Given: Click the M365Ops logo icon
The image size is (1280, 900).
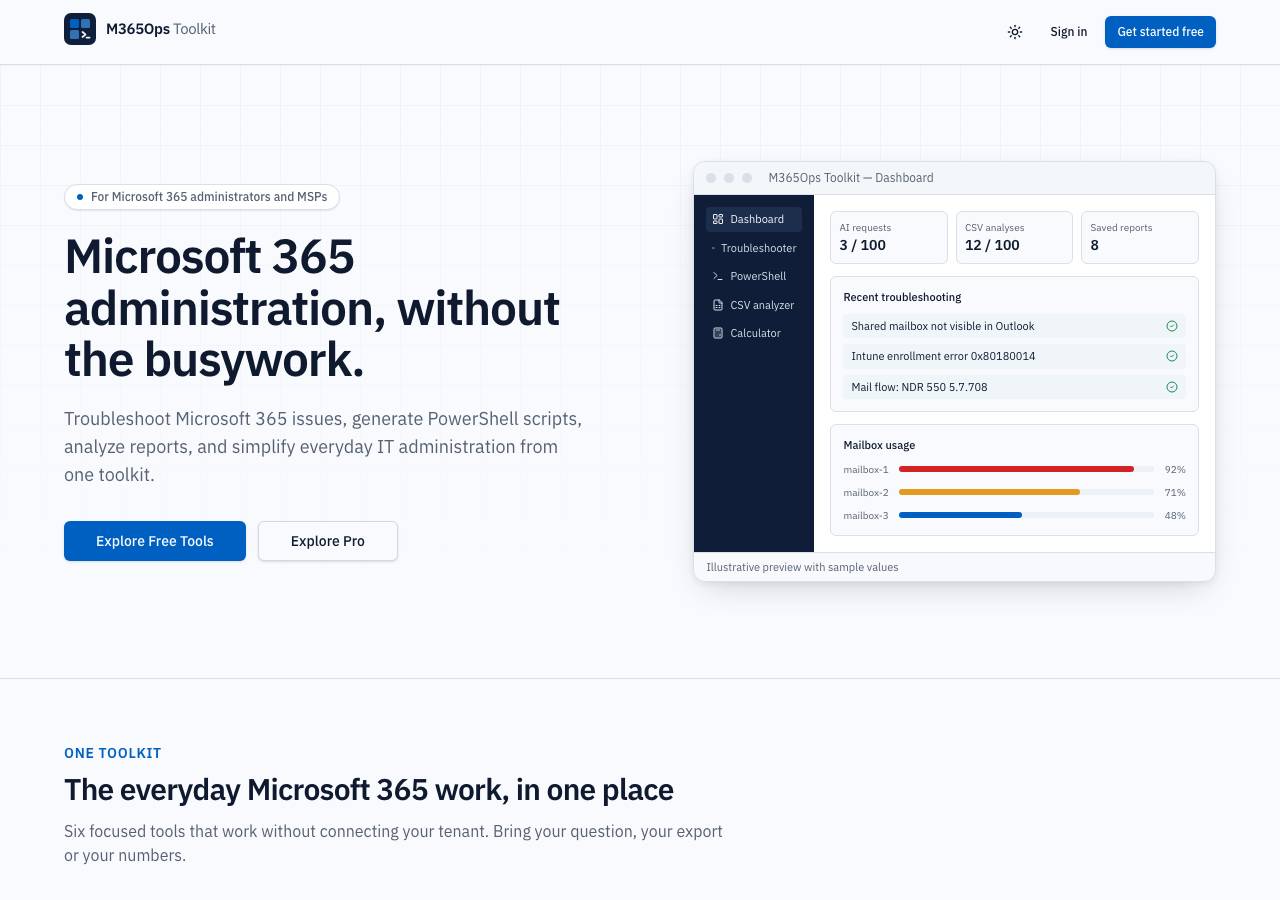Looking at the screenshot, I should pyautogui.click(x=80, y=29).
